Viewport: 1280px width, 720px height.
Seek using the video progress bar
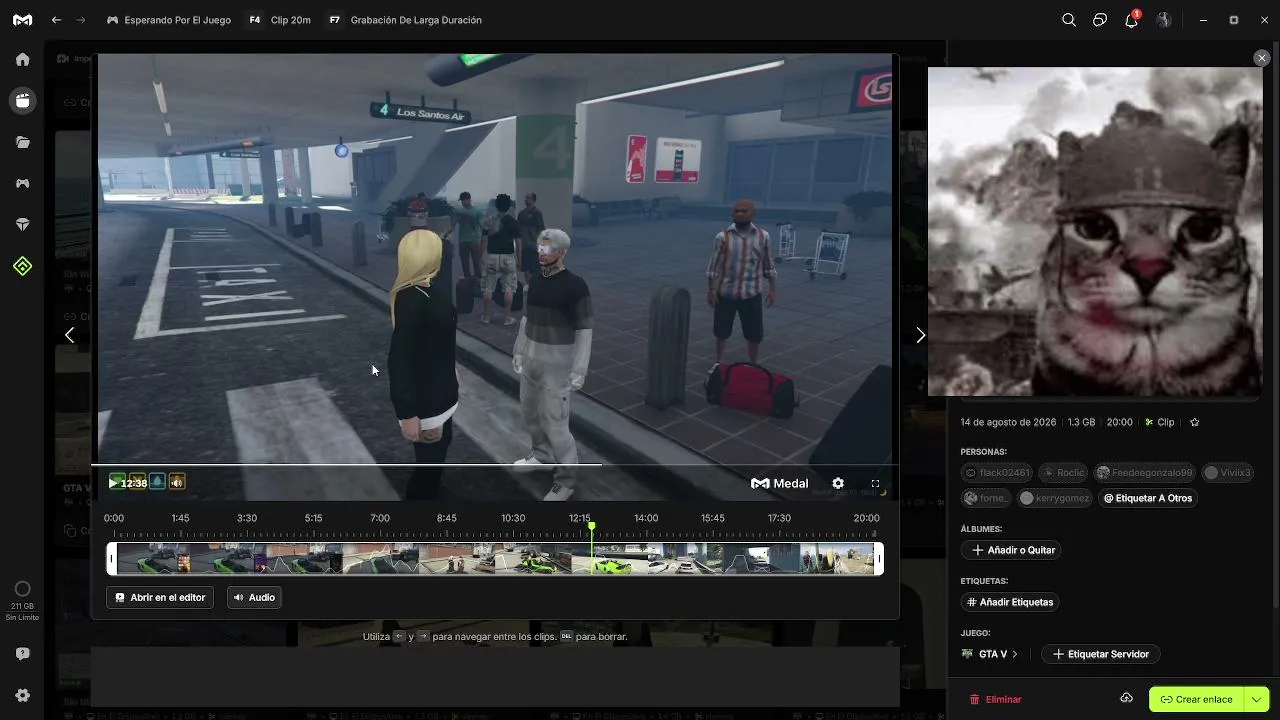[495, 464]
